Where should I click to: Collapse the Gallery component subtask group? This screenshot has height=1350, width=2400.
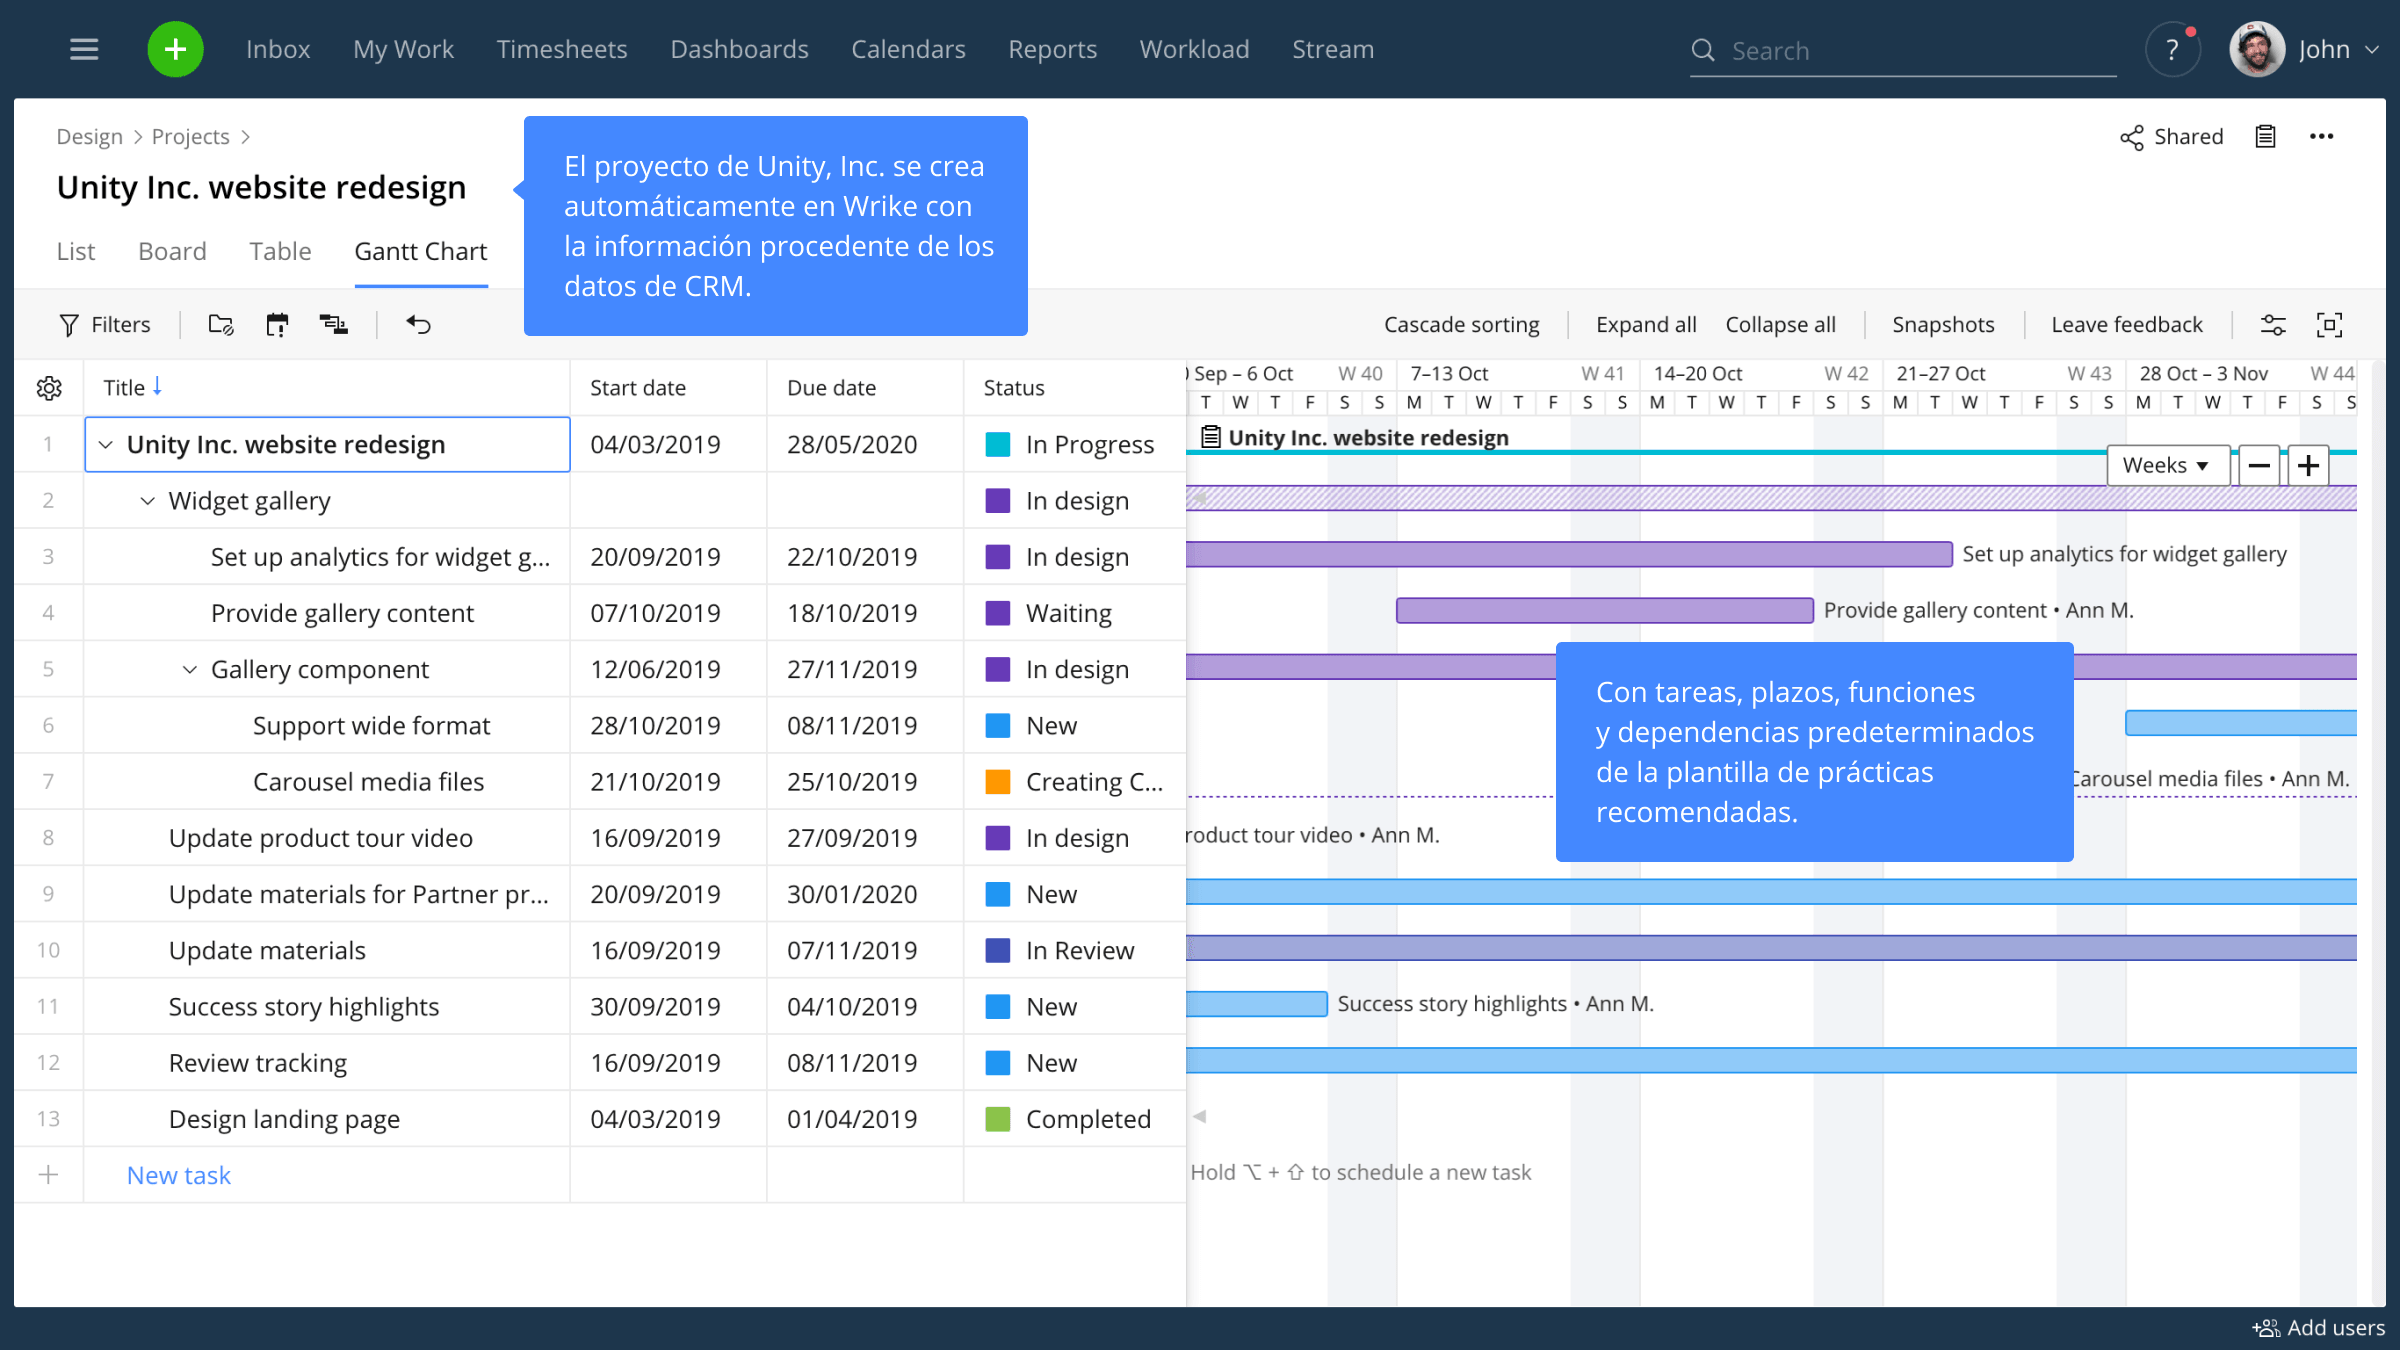click(x=190, y=670)
